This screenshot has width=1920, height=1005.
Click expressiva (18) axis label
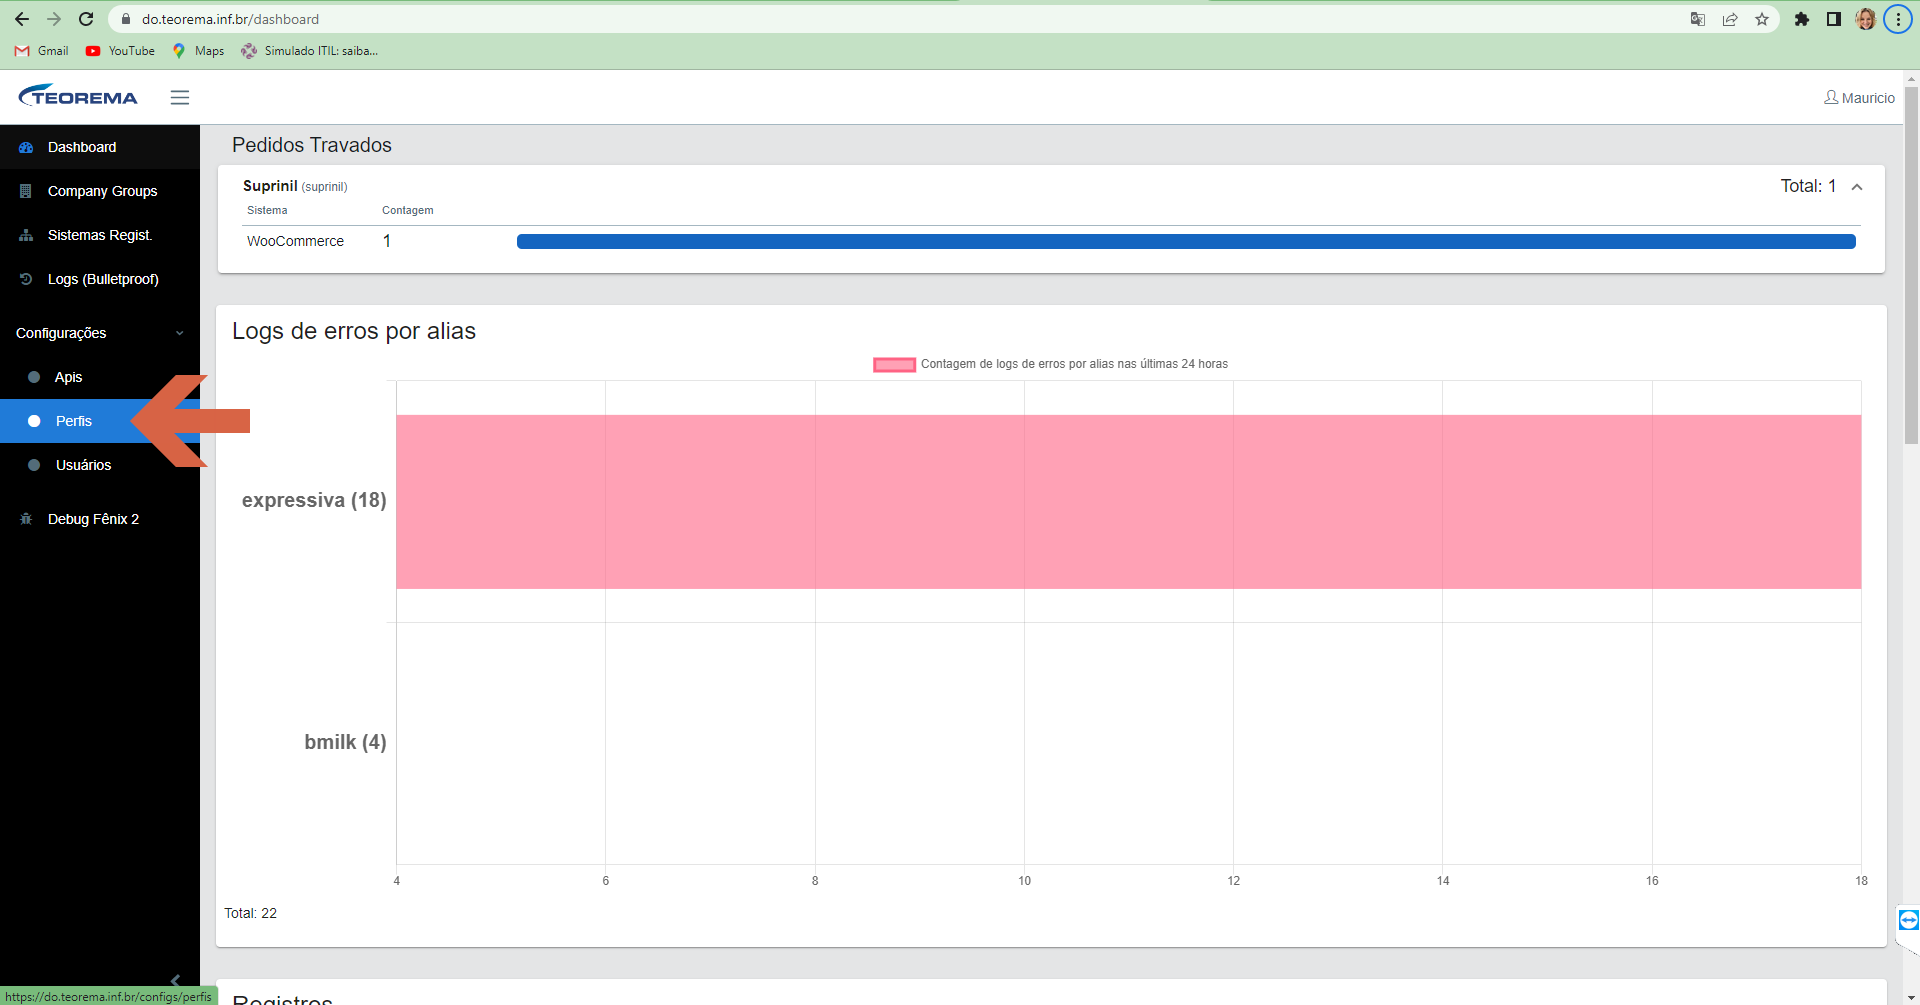pos(314,500)
